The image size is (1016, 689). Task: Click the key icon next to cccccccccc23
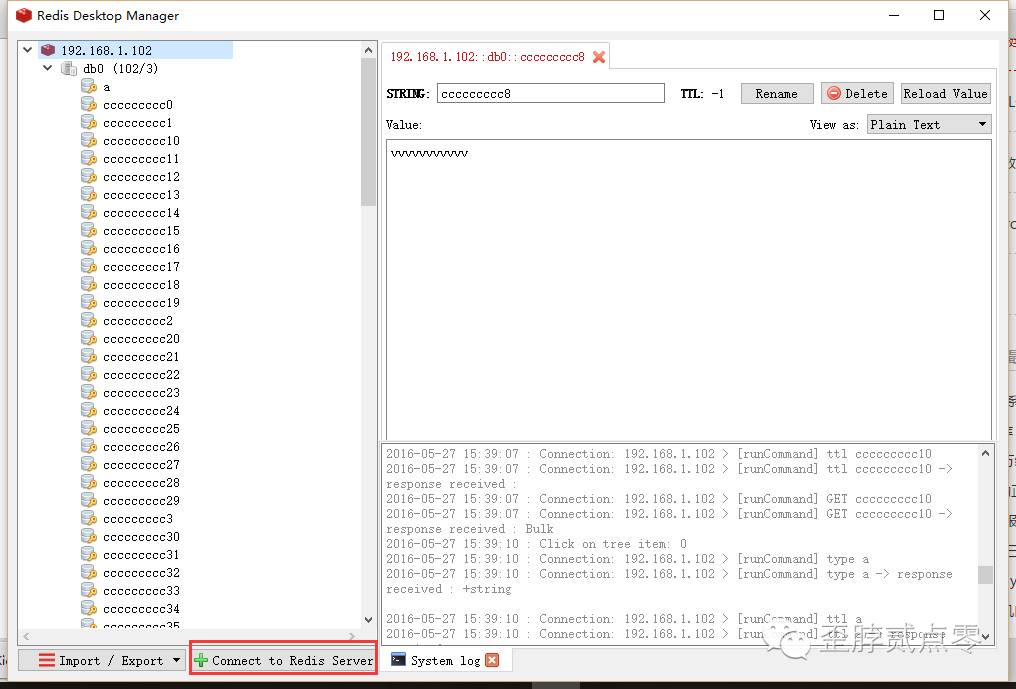(89, 392)
